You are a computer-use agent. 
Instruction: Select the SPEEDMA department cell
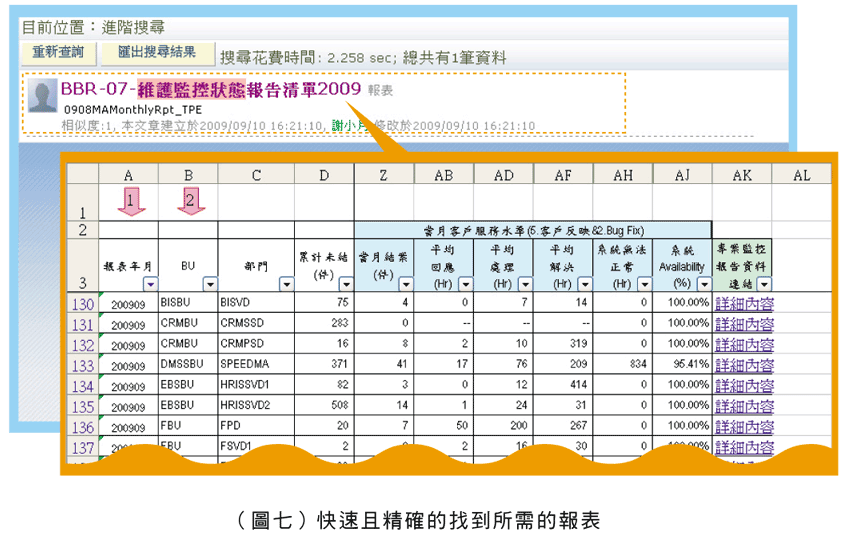255,365
